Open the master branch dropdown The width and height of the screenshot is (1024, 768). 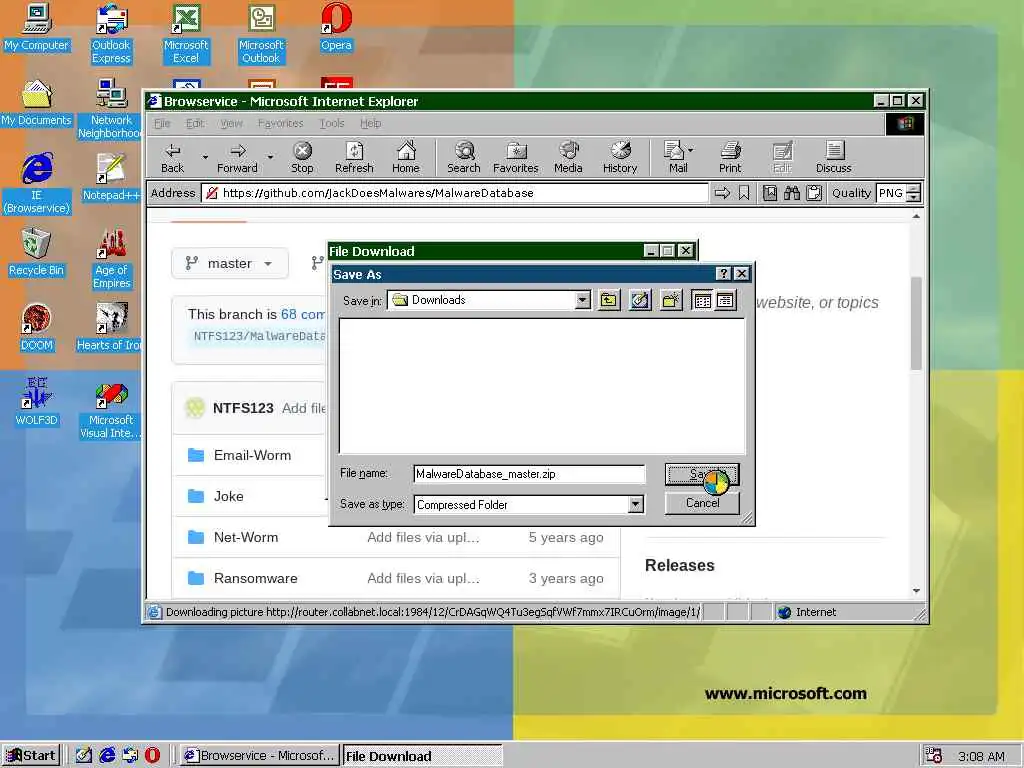[x=229, y=263]
